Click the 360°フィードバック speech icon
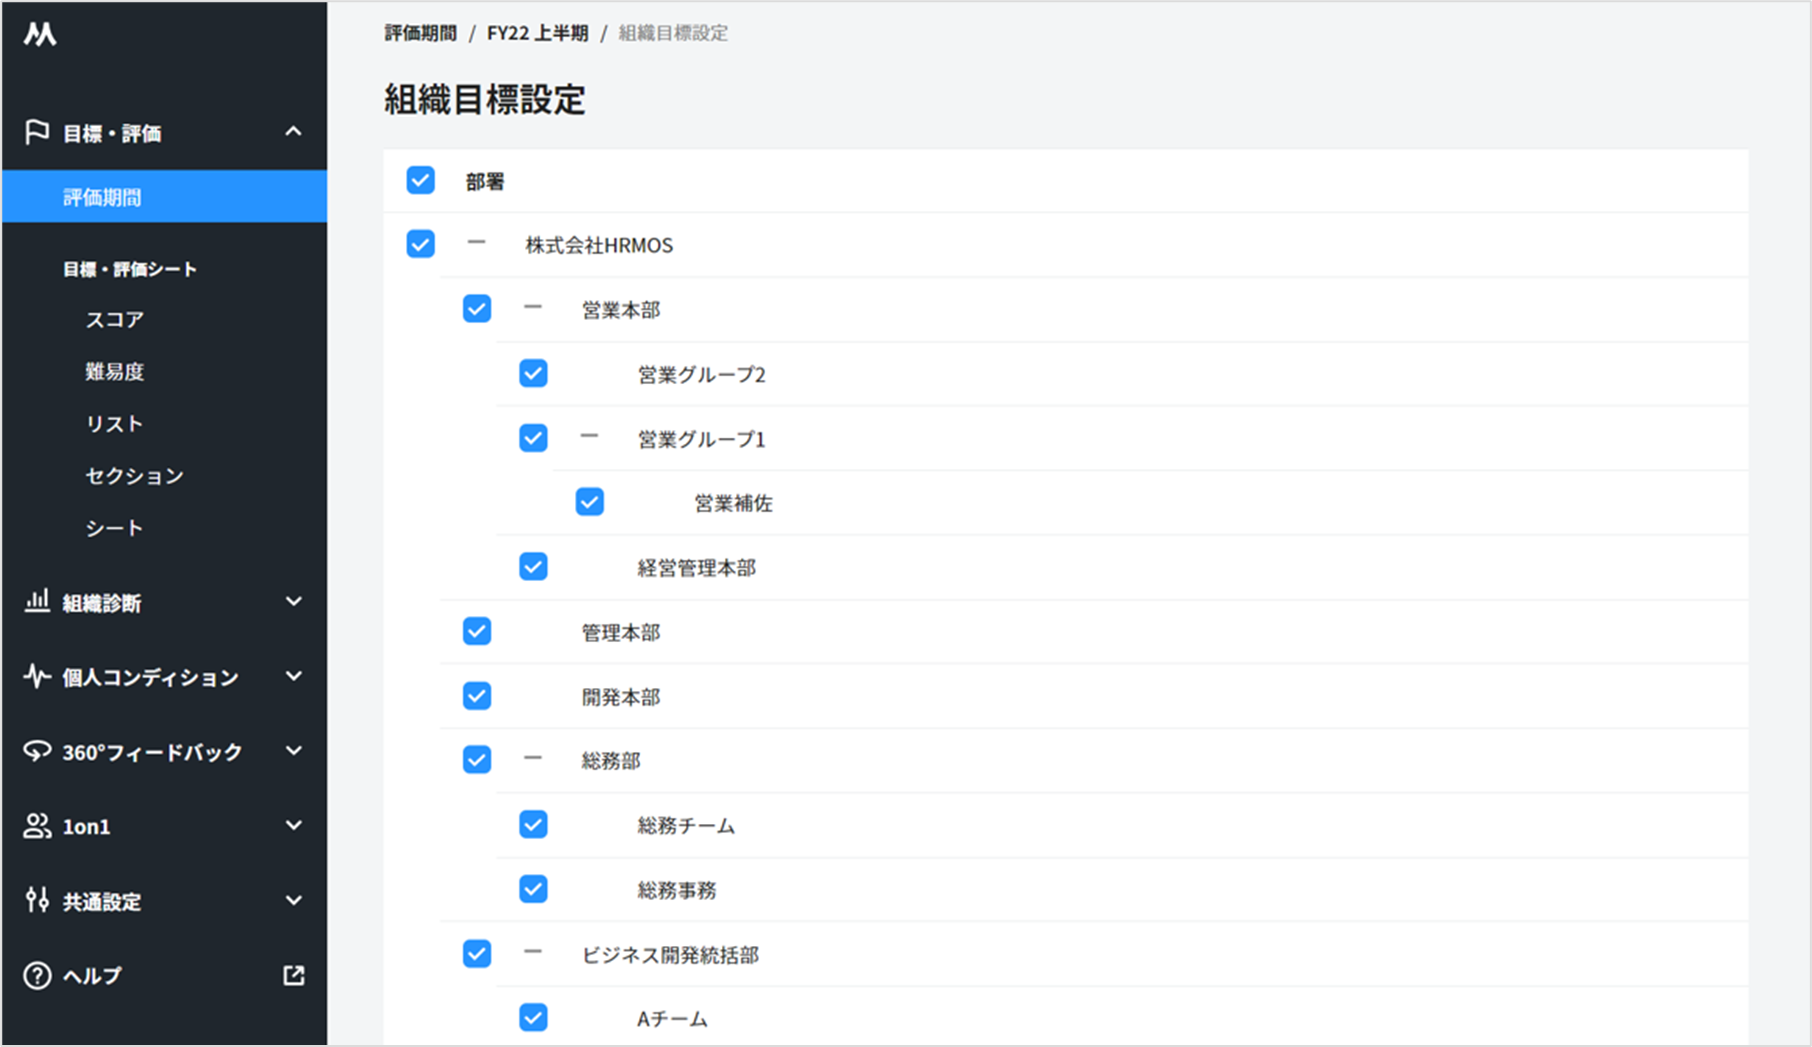The width and height of the screenshot is (1812, 1047). point(37,751)
